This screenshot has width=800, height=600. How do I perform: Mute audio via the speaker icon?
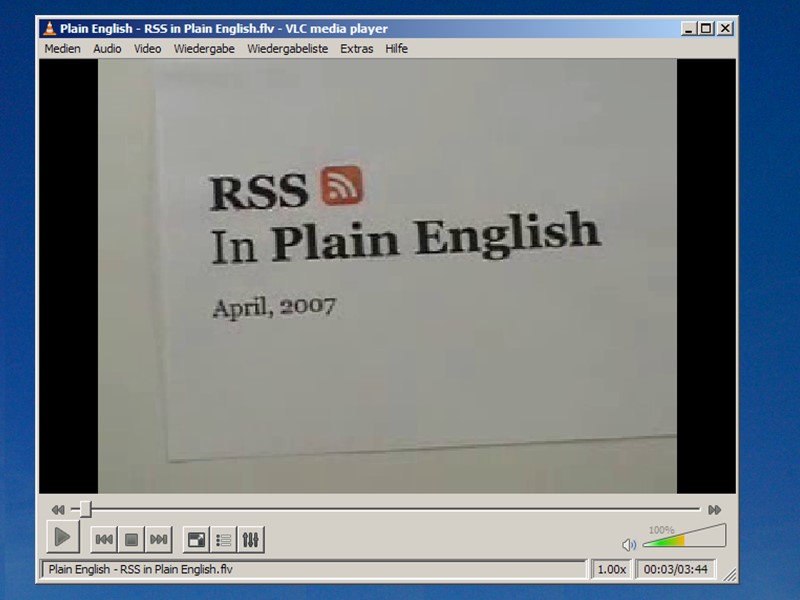click(x=628, y=544)
